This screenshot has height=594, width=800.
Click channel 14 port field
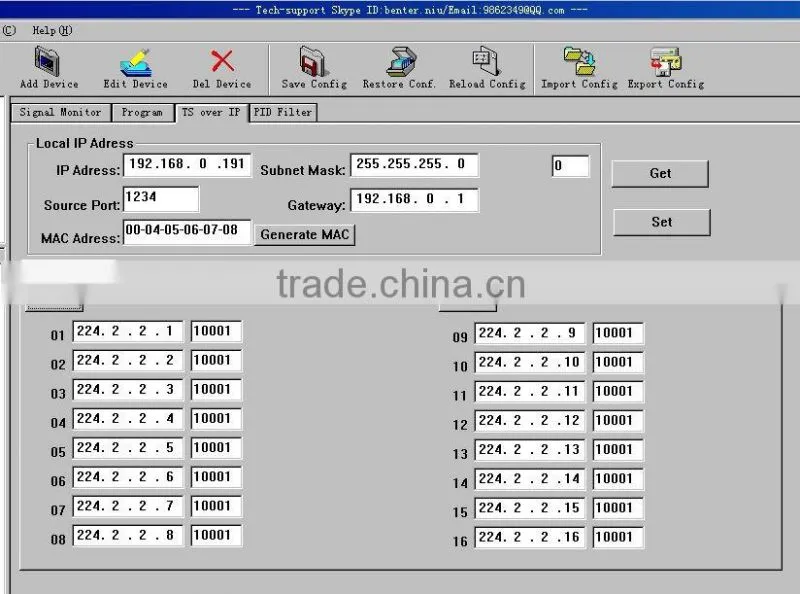pyautogui.click(x=618, y=479)
